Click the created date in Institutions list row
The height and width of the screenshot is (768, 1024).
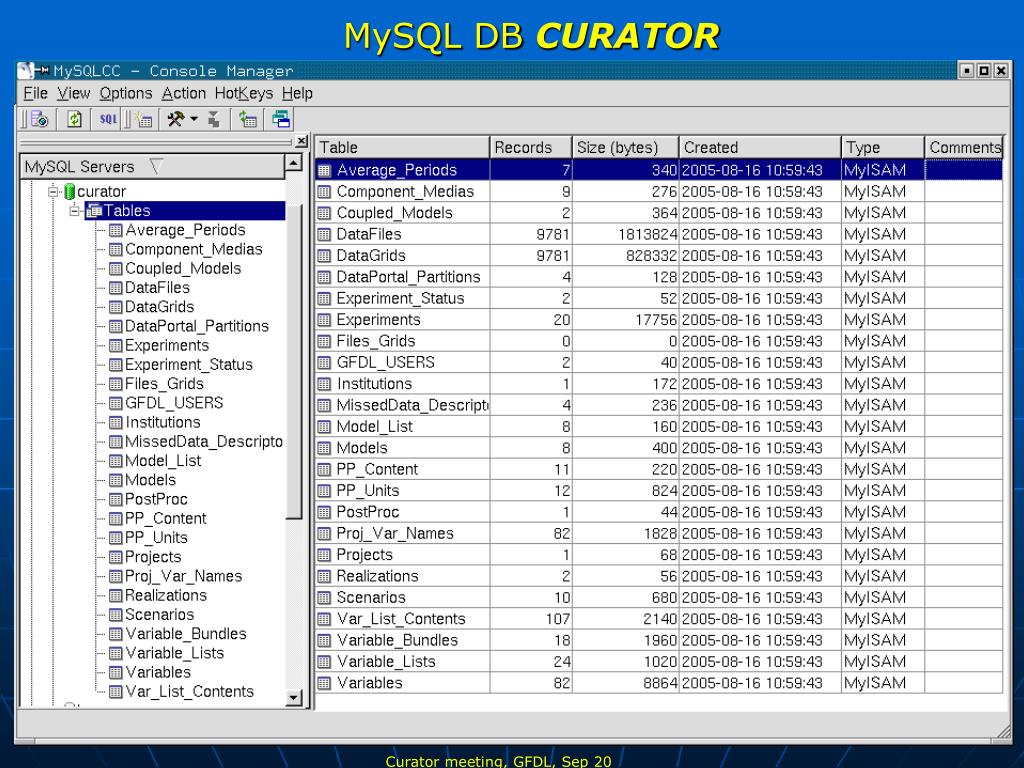(x=752, y=384)
